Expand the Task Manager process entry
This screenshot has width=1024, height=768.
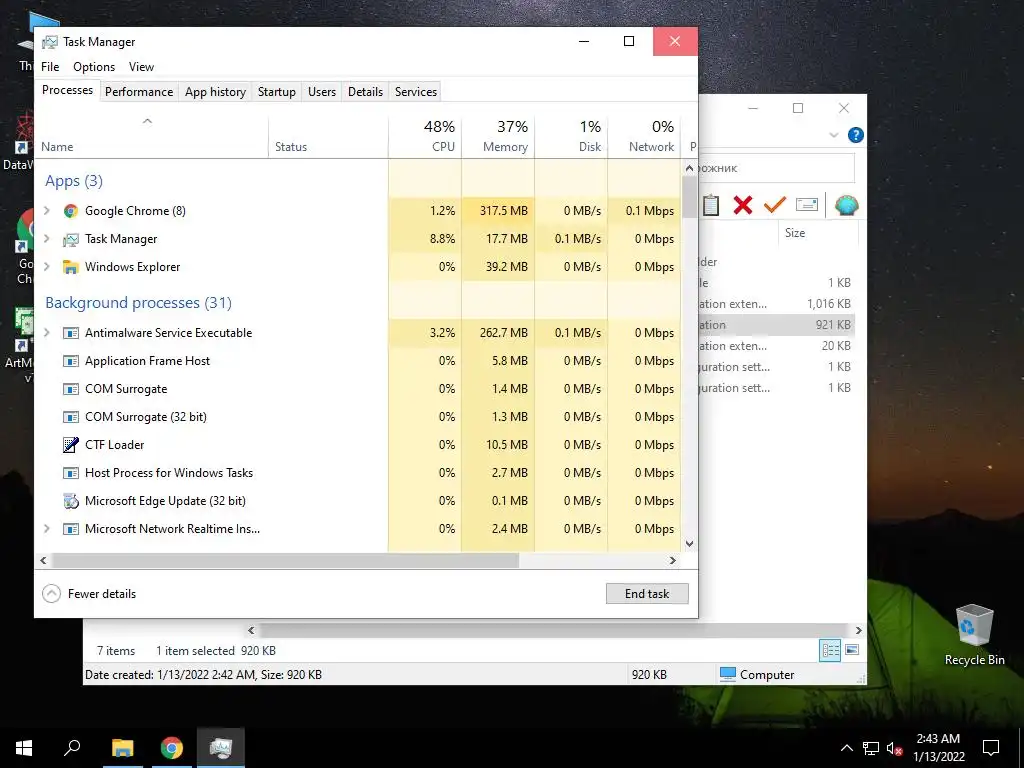click(46, 238)
